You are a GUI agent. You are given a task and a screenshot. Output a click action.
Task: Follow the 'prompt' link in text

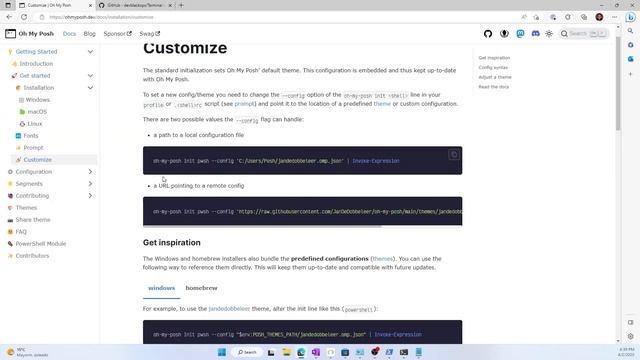pyautogui.click(x=244, y=104)
